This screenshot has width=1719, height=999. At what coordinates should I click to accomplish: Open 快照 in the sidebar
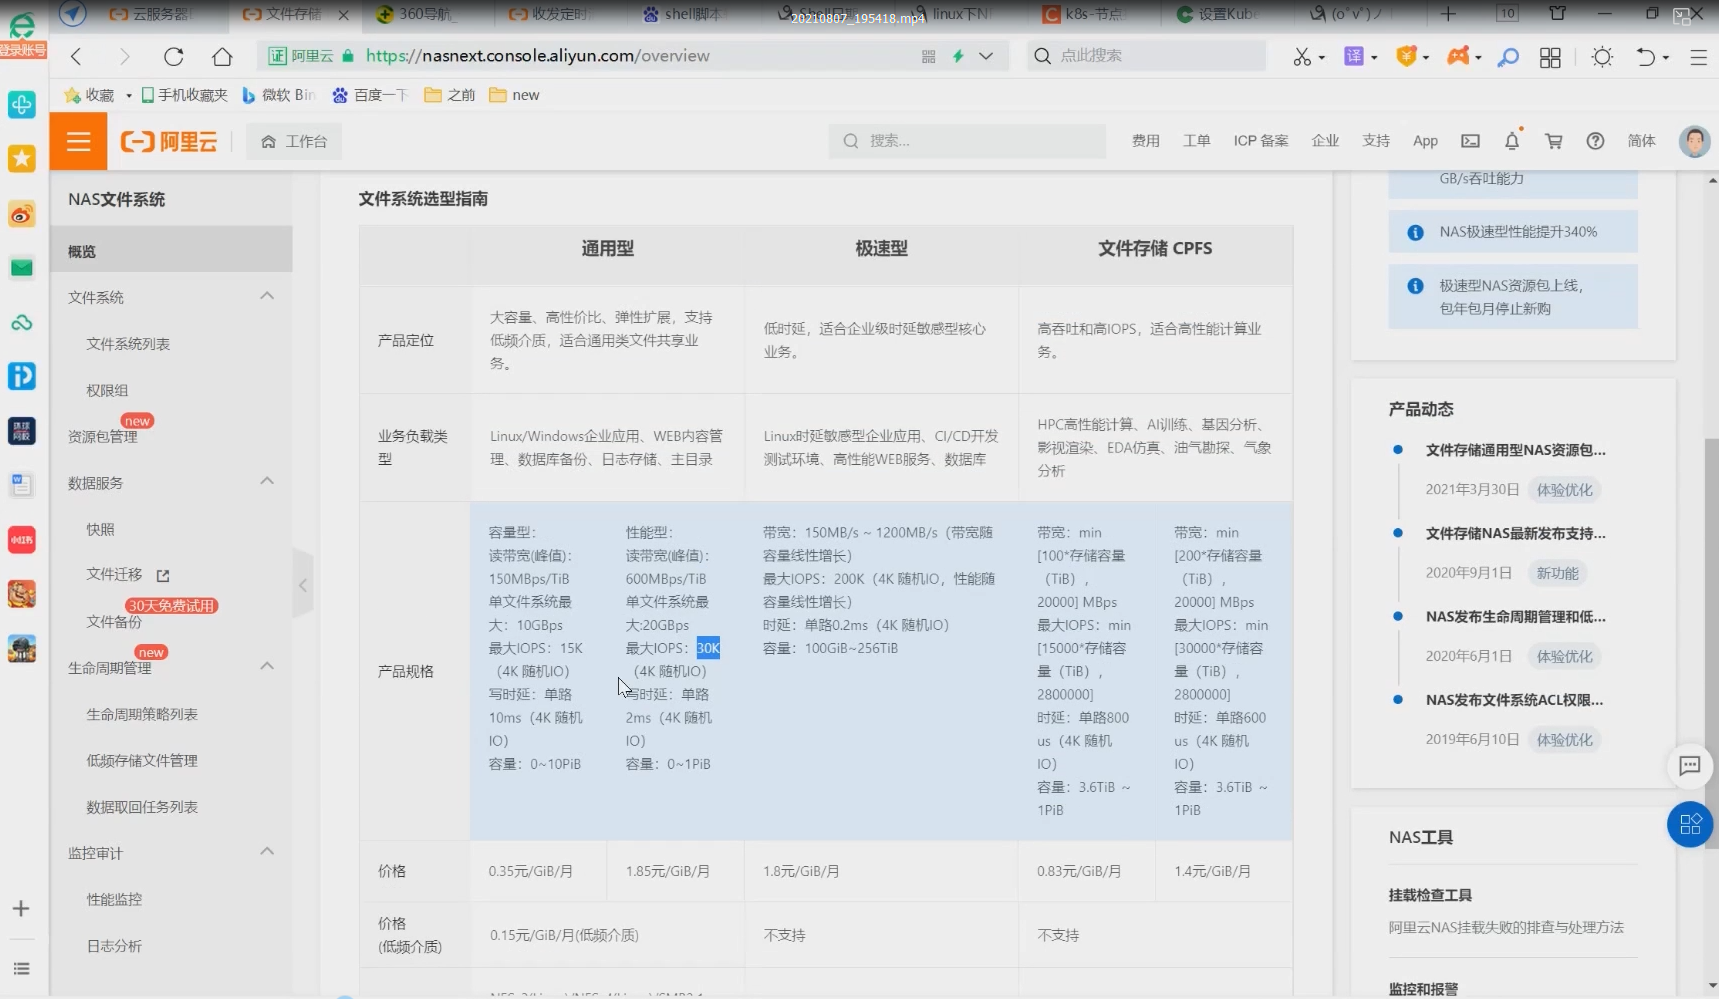point(100,529)
